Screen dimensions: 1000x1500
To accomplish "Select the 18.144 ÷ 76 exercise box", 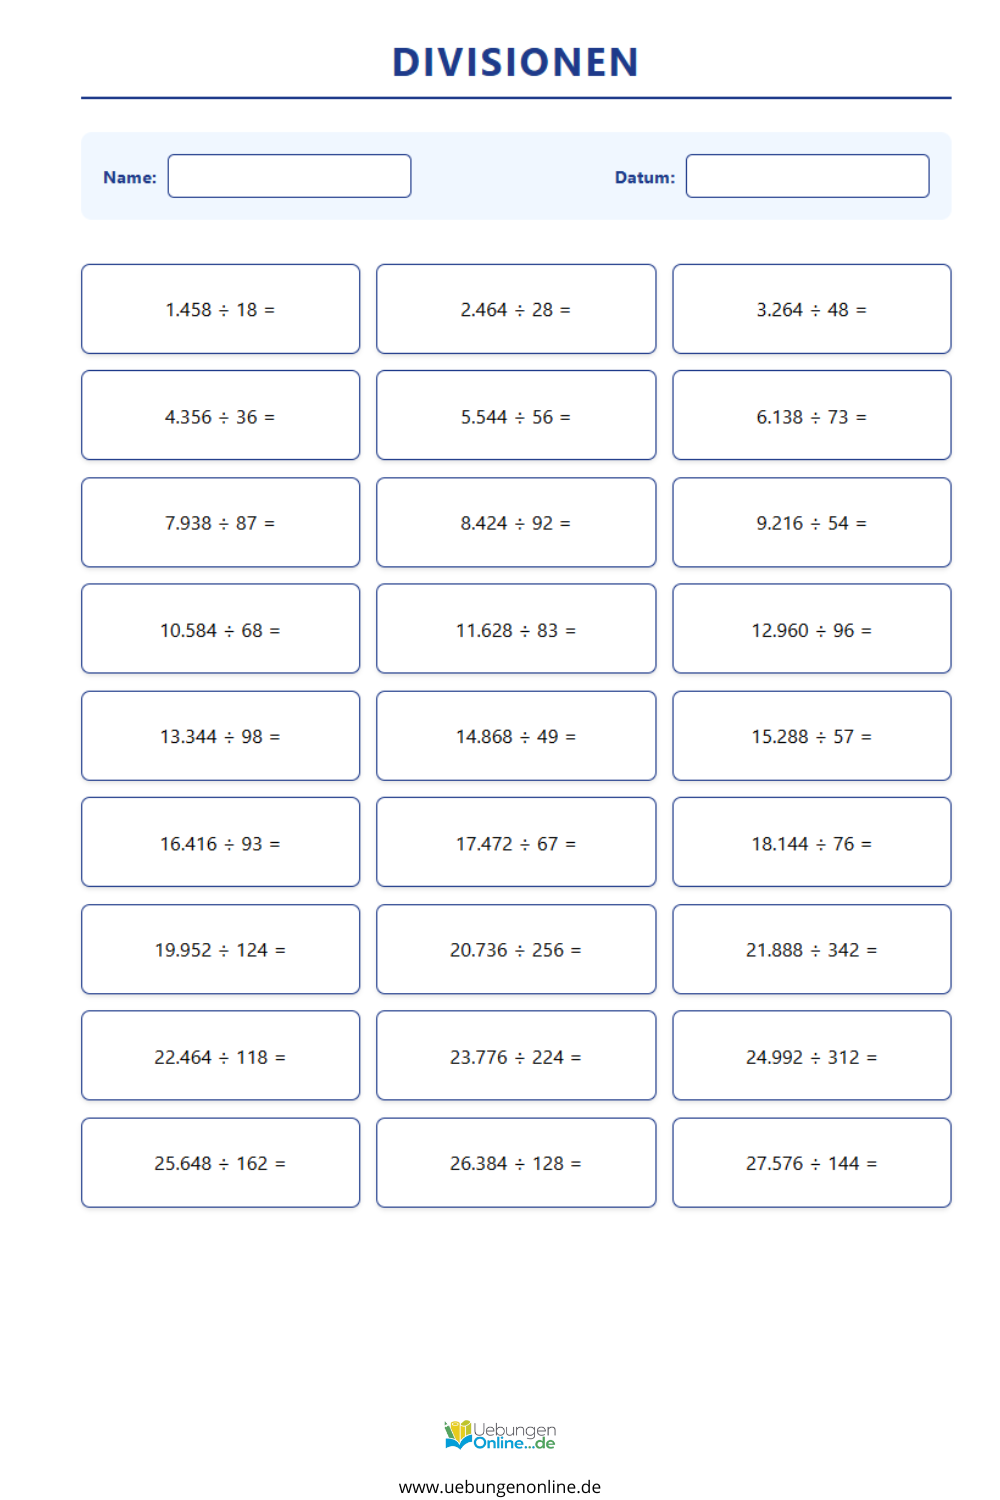I will 812,842.
